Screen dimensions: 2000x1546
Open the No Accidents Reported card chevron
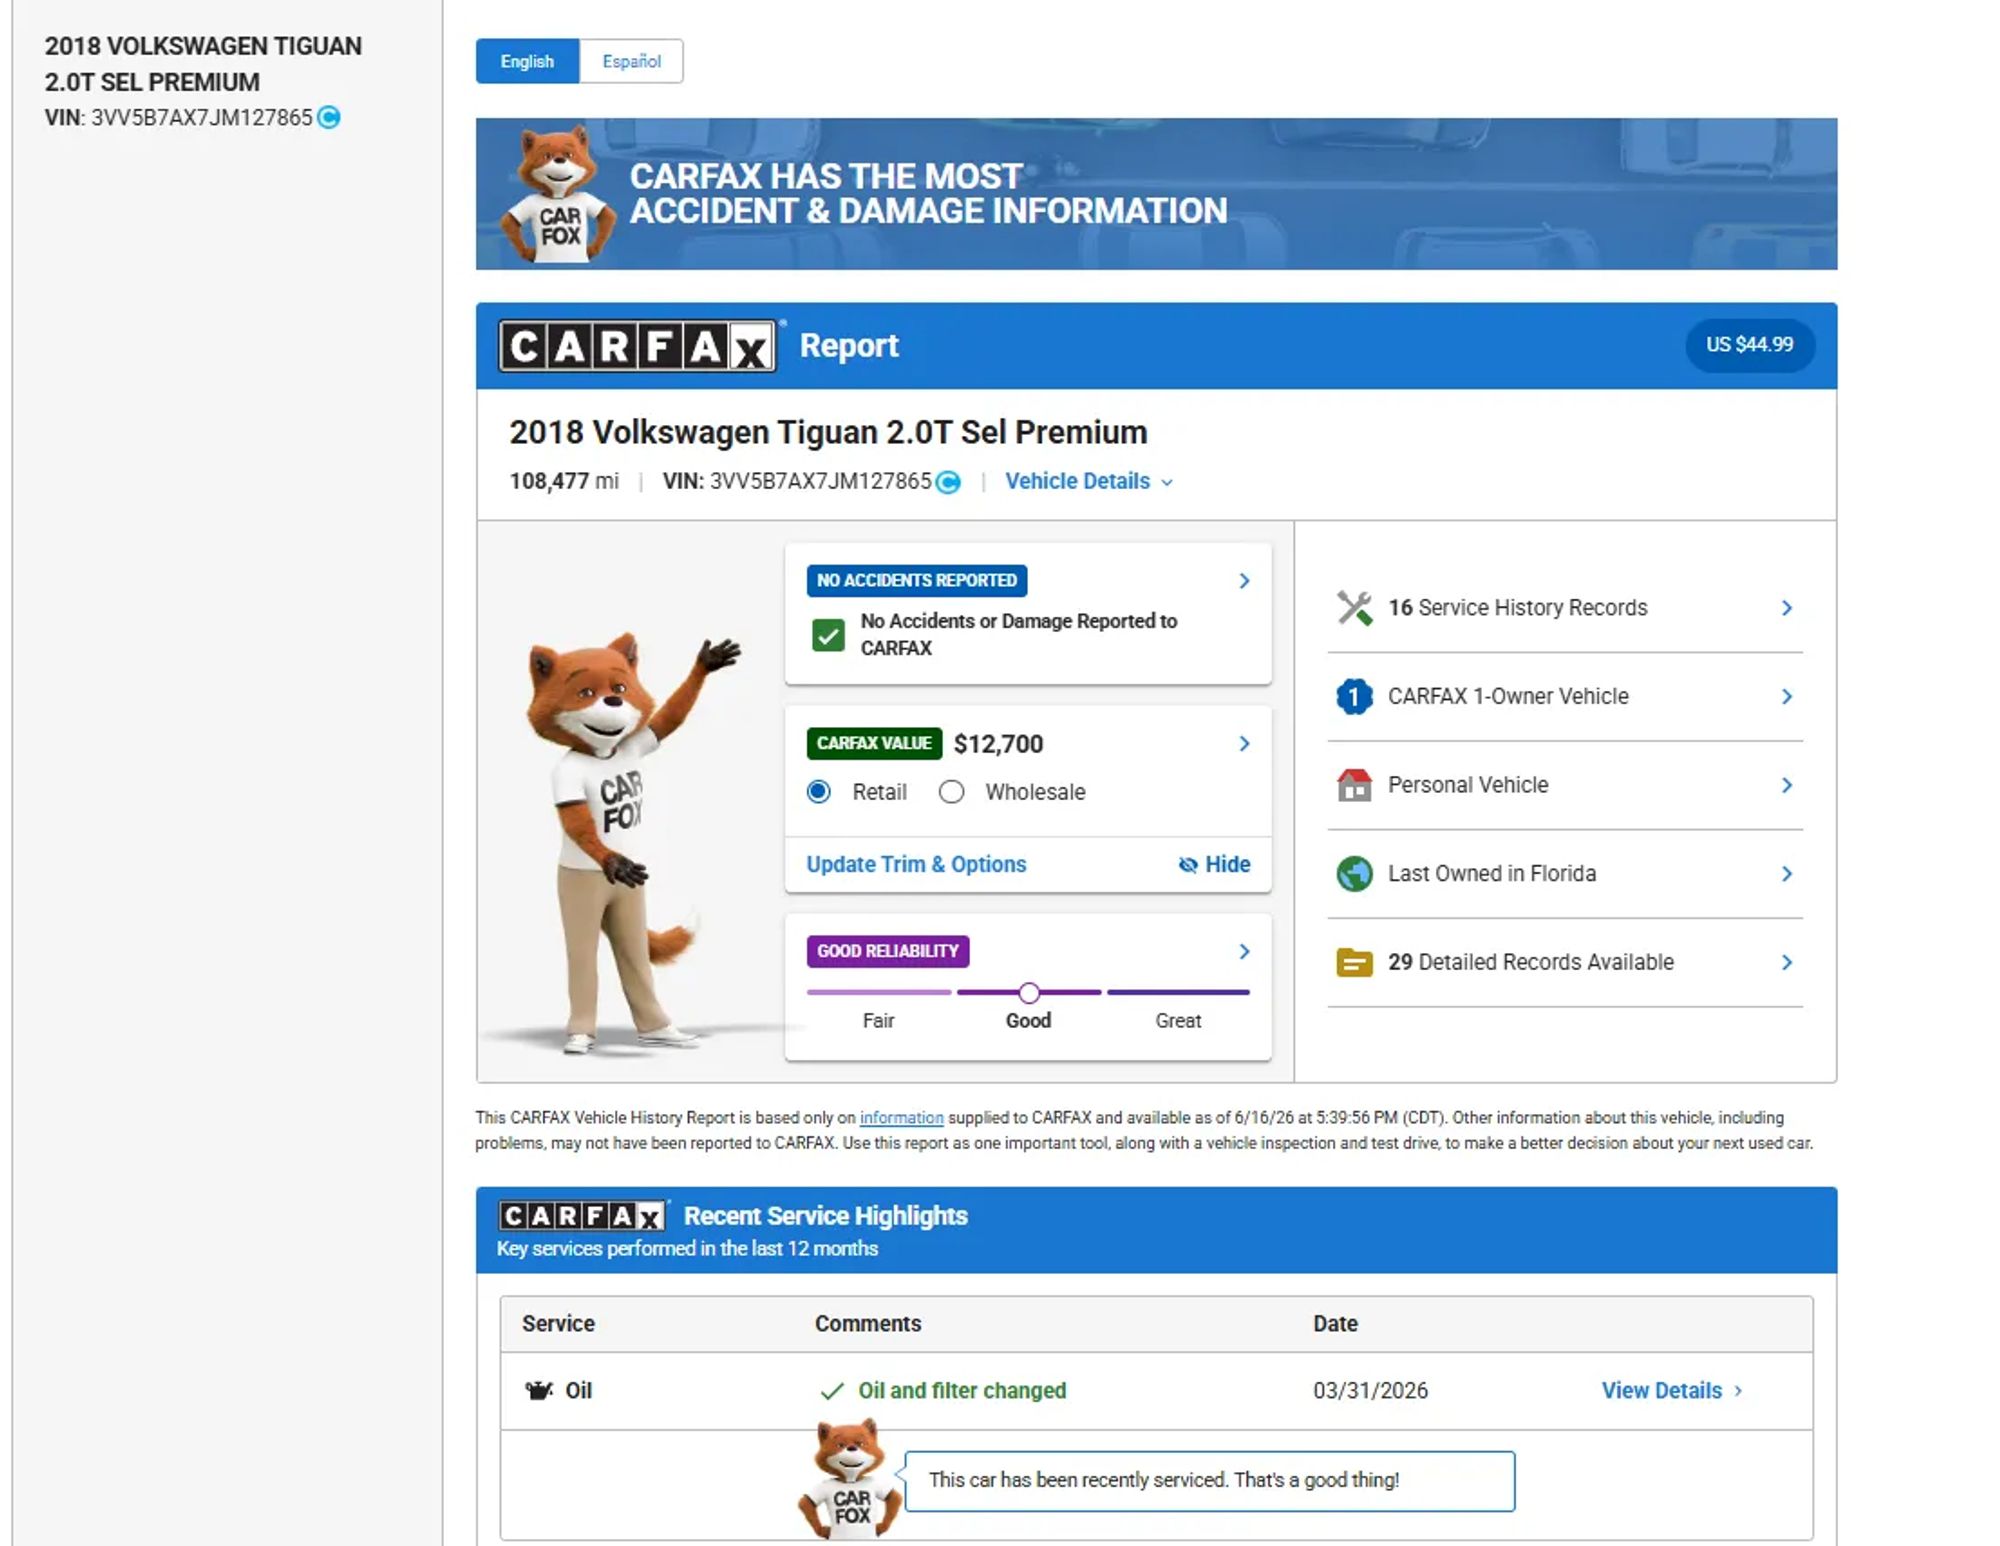pyautogui.click(x=1244, y=581)
